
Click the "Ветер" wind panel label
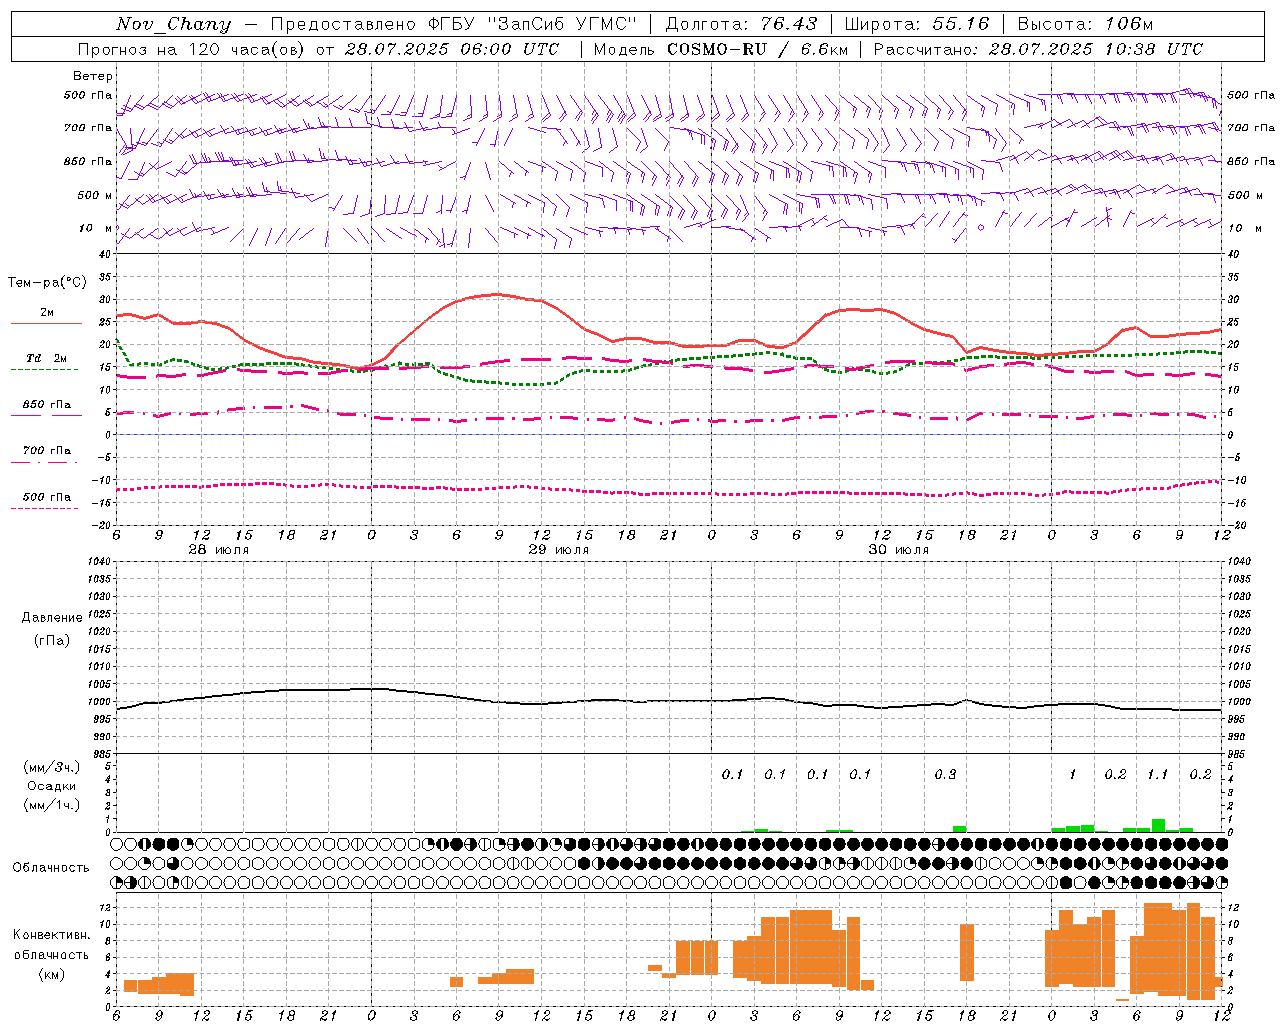coord(93,76)
